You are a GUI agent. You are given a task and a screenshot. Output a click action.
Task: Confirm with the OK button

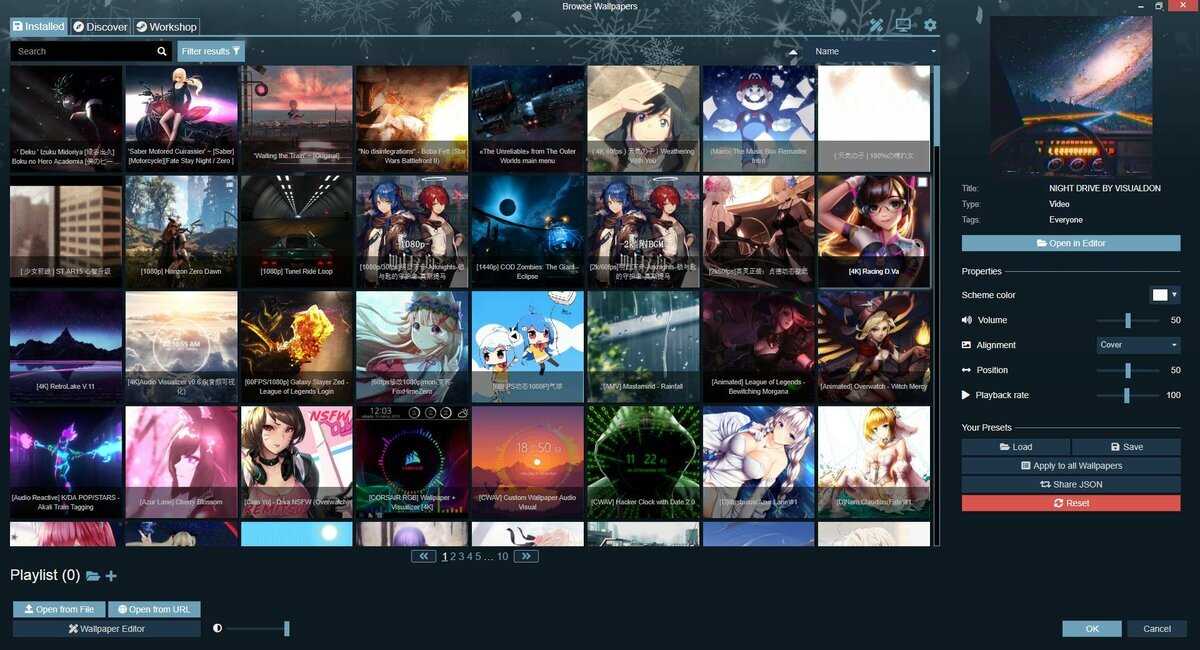(x=1092, y=629)
